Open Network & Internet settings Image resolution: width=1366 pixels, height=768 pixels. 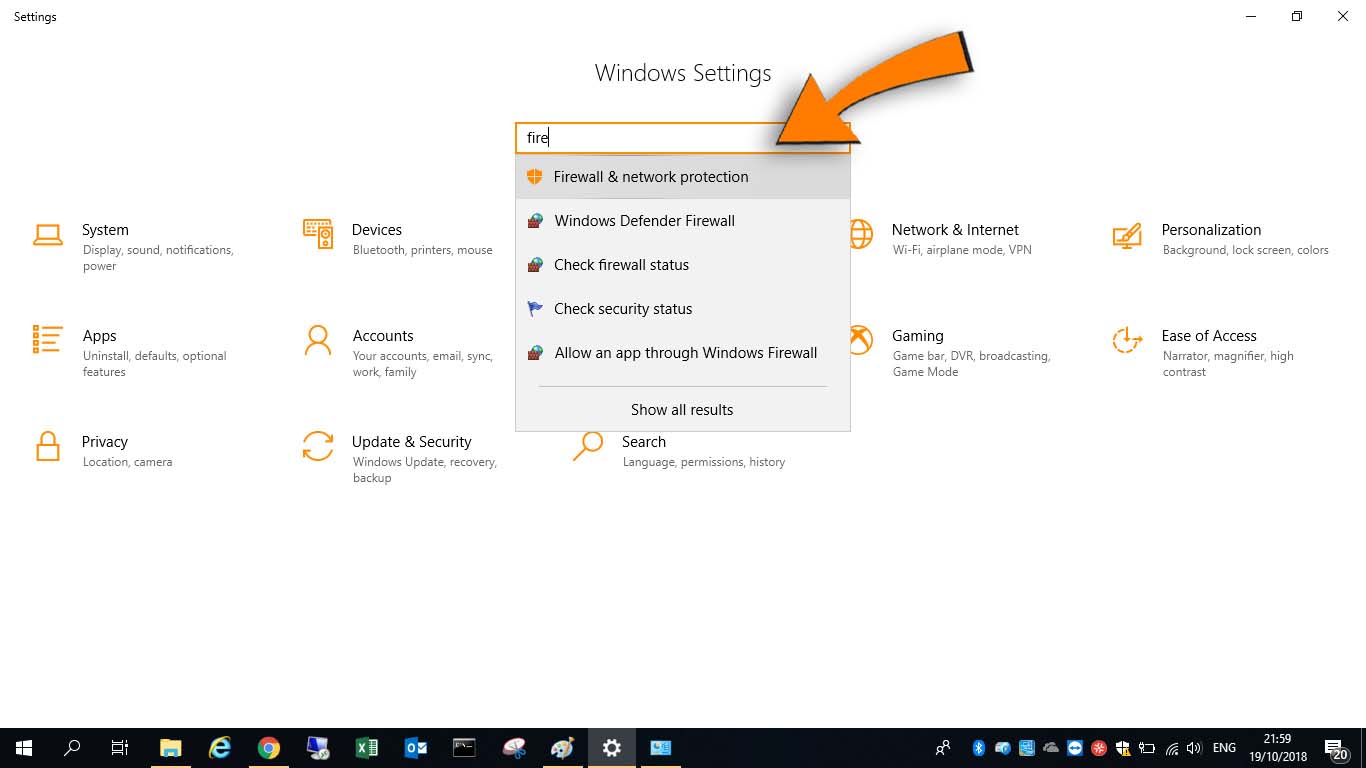(954, 230)
